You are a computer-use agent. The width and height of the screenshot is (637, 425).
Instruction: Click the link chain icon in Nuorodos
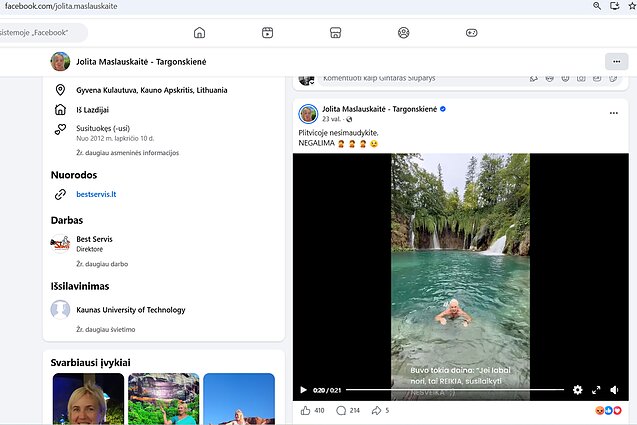point(60,194)
